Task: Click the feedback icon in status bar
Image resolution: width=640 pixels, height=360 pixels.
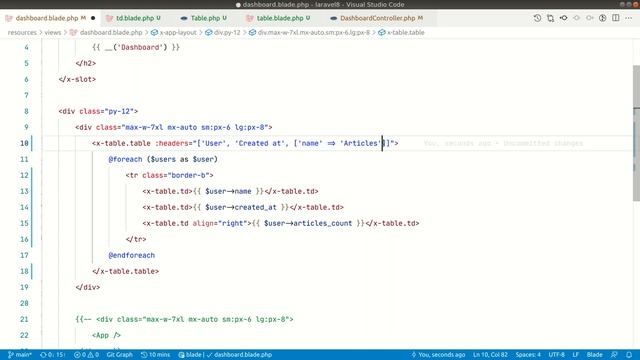Action: [614, 354]
